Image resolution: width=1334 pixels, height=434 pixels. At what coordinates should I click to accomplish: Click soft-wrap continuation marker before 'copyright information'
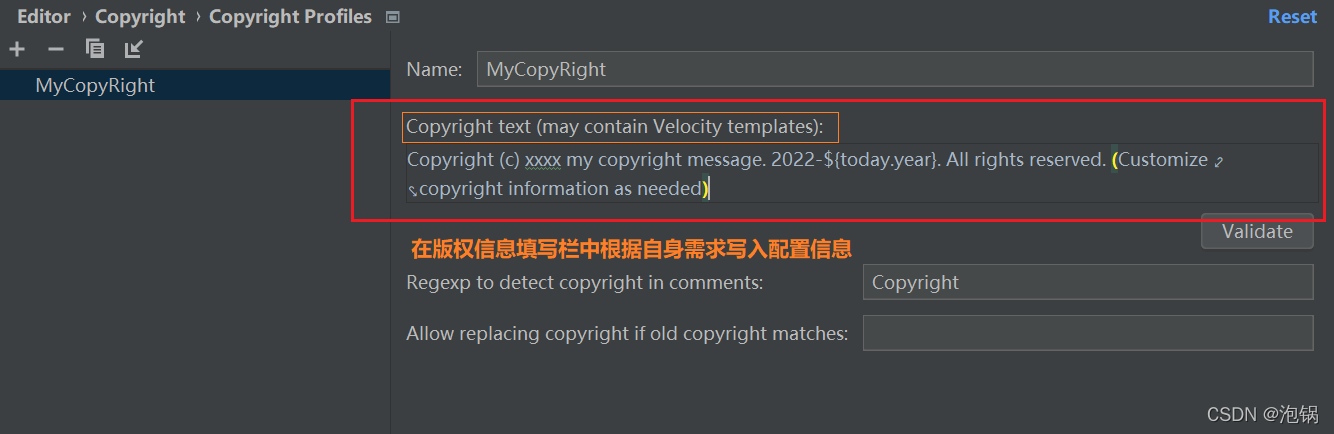pos(412,189)
